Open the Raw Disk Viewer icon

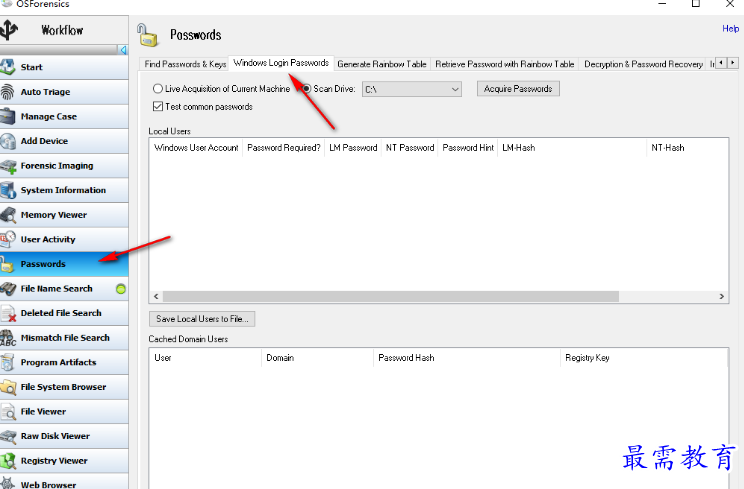pyautogui.click(x=8, y=436)
